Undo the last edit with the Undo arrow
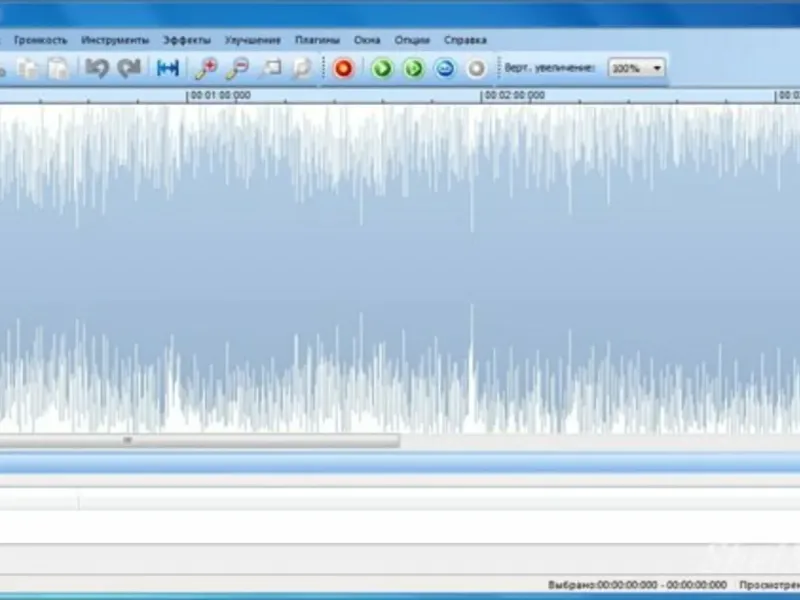The width and height of the screenshot is (800, 600). (97, 68)
